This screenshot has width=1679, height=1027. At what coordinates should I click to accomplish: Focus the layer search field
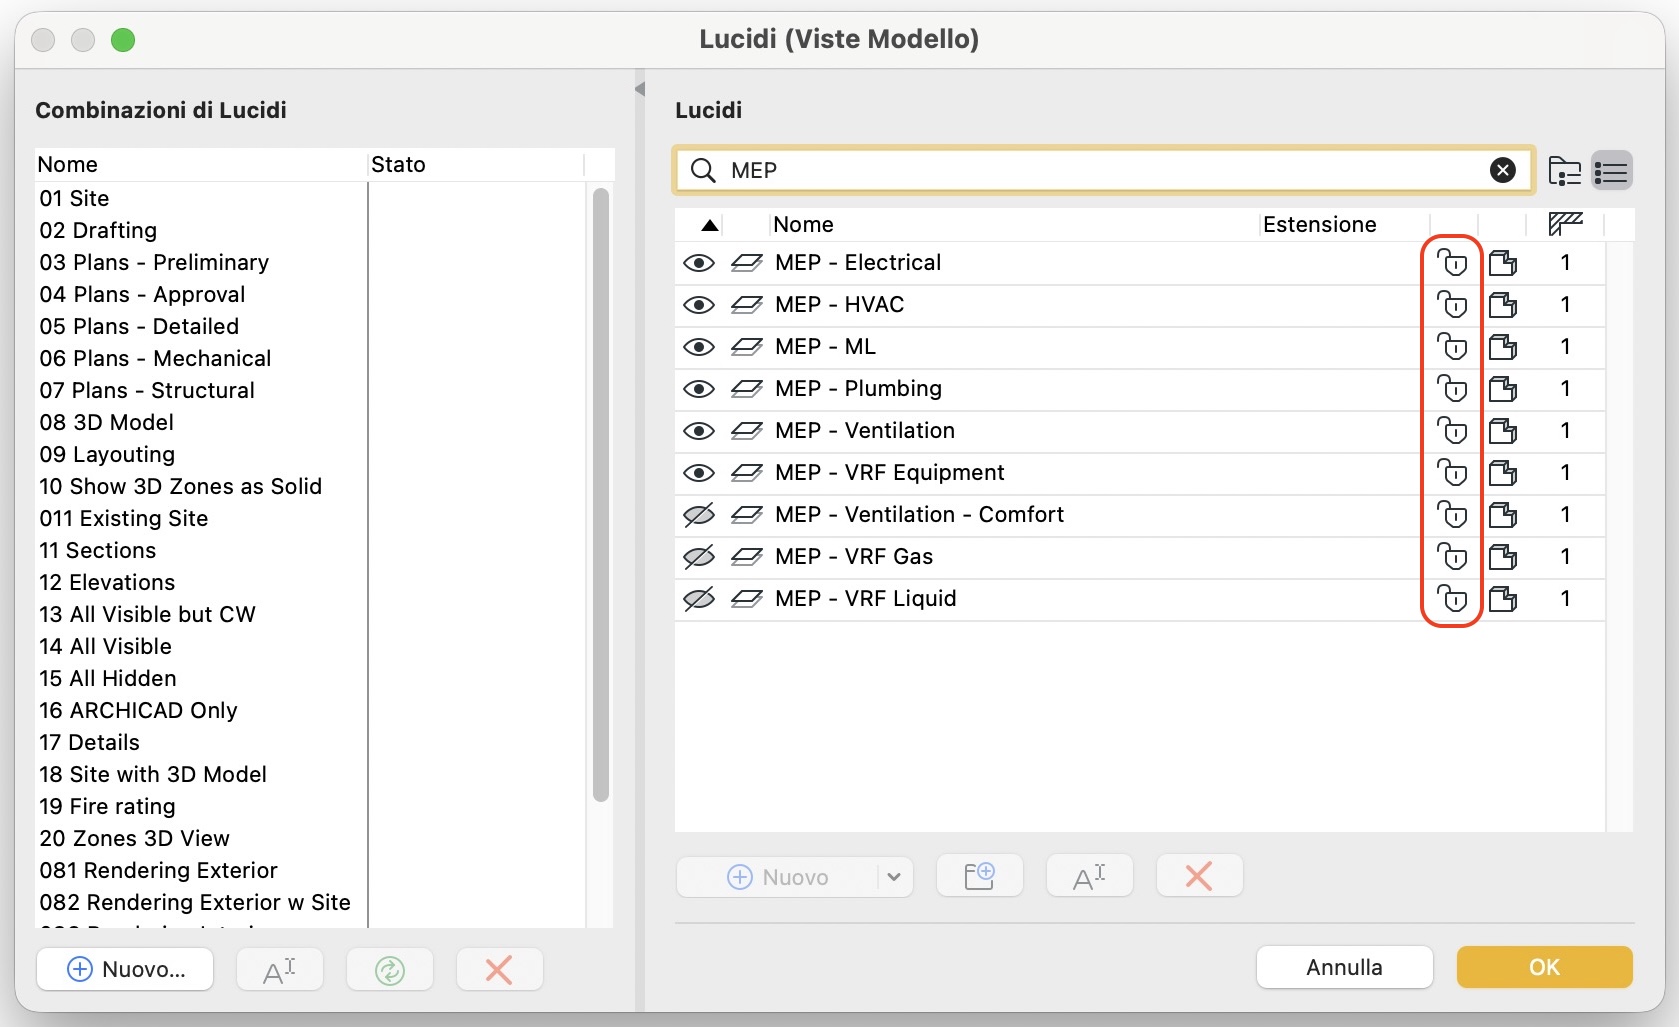pyautogui.click(x=1104, y=170)
